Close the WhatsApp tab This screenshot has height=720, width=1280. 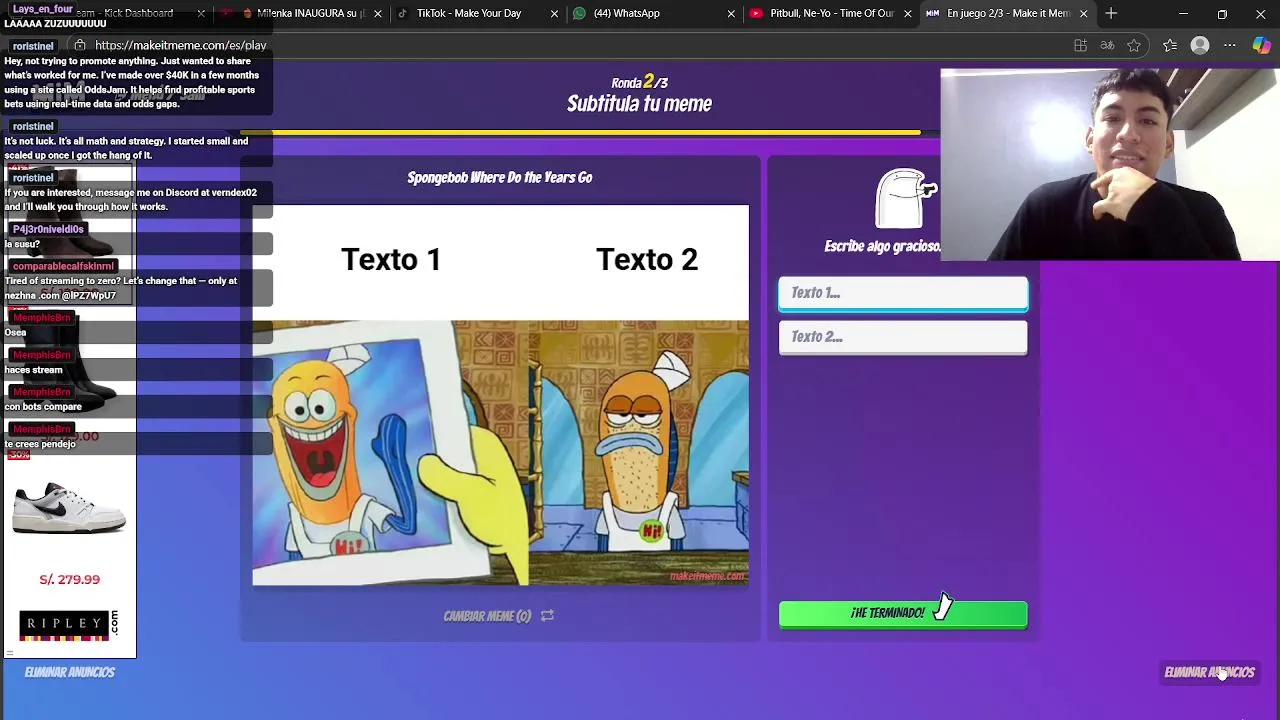click(x=731, y=13)
